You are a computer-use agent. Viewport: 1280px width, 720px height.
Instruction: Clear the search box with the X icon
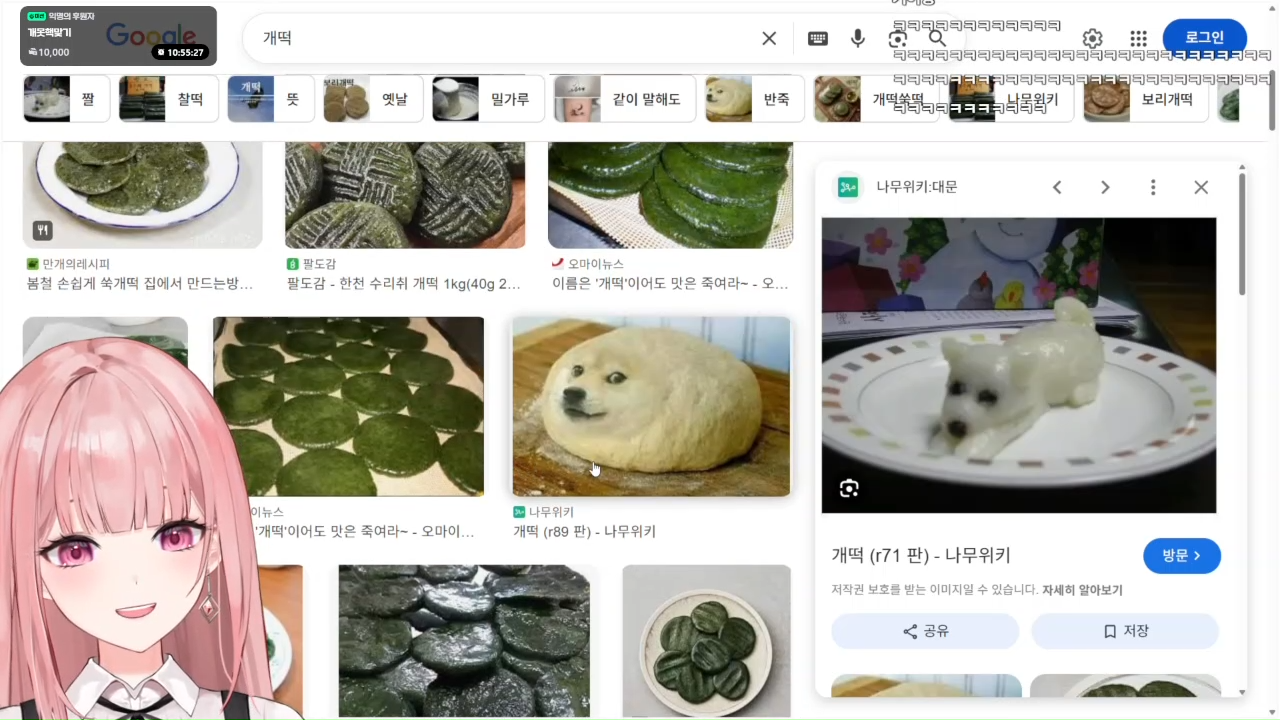[769, 38]
